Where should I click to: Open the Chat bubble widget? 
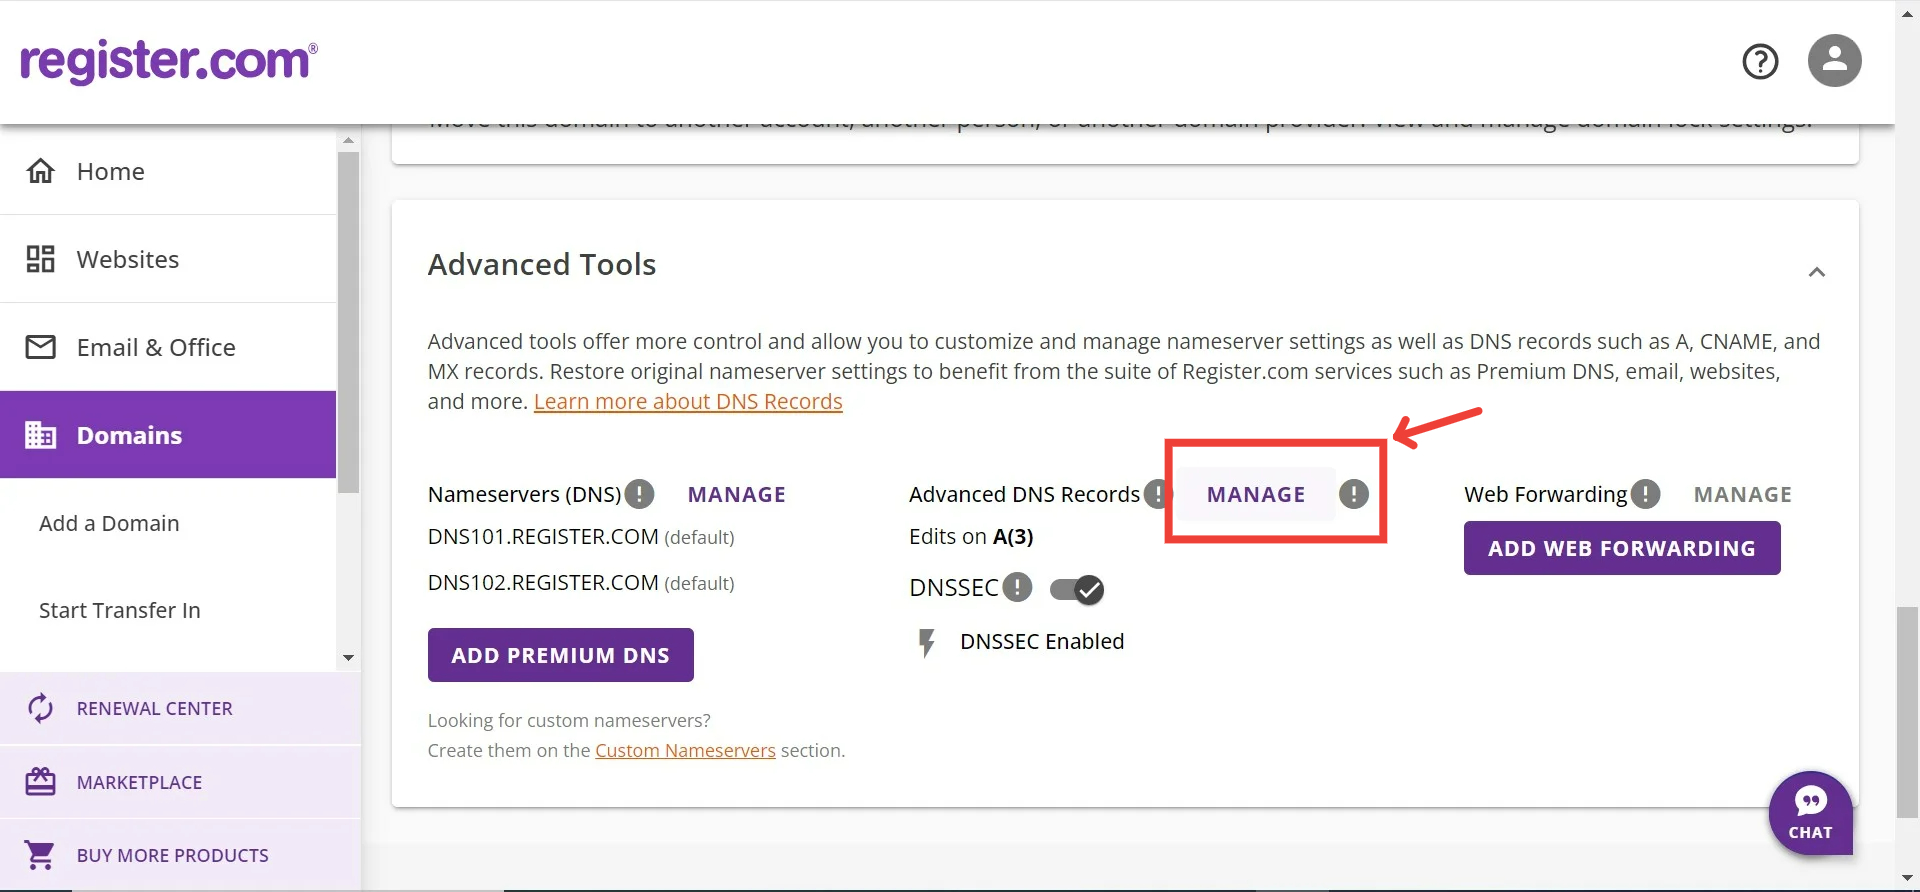pos(1810,812)
